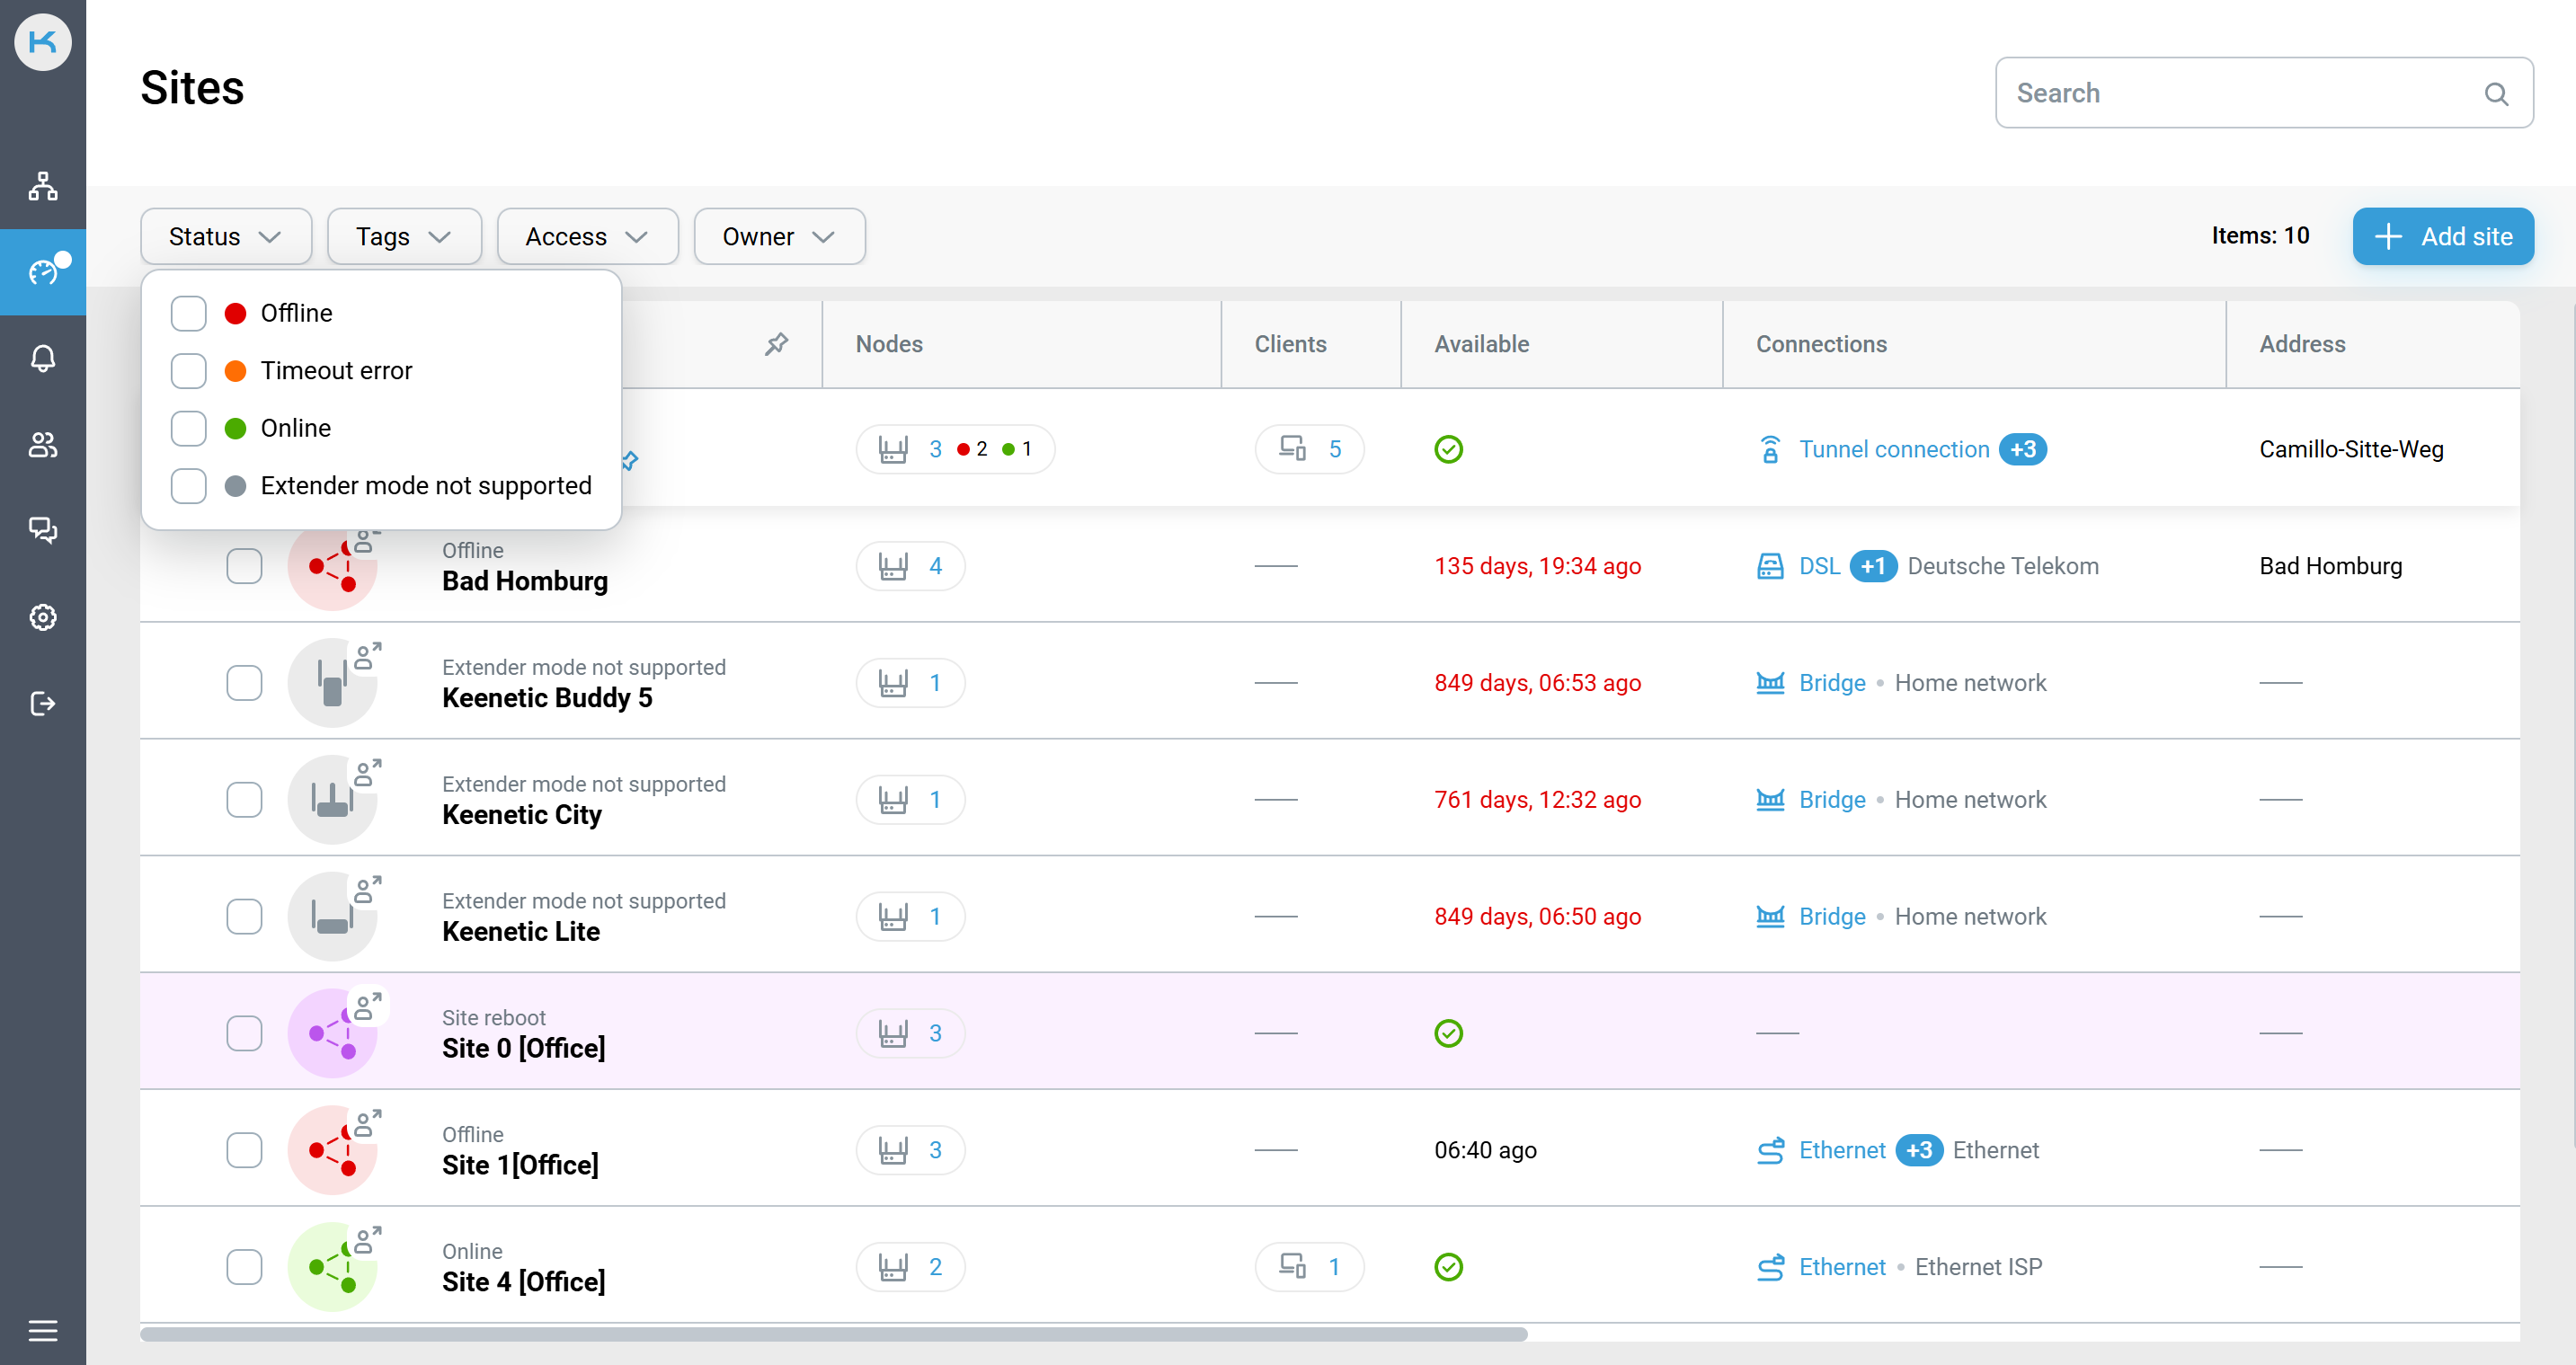This screenshot has width=2576, height=1365.
Task: Click inside the Search field
Action: click(2200, 92)
